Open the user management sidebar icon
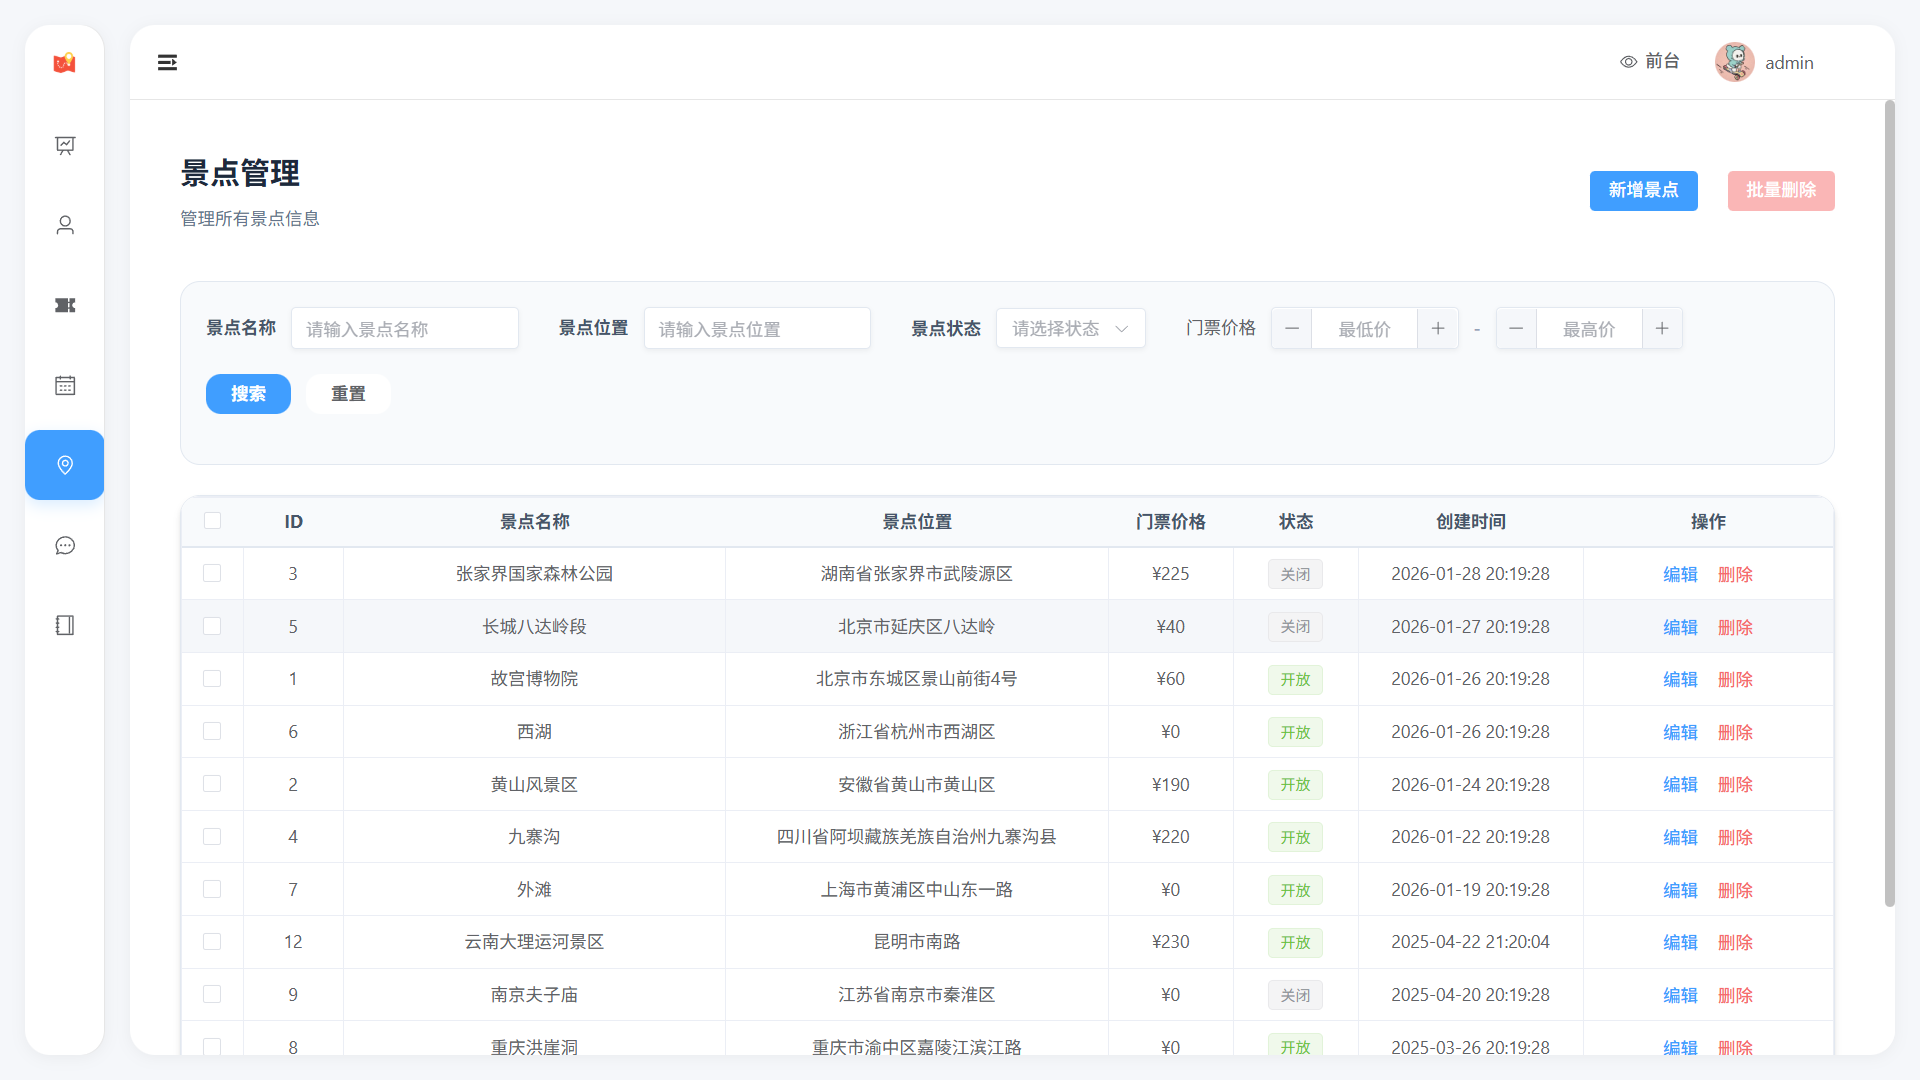The width and height of the screenshot is (1920, 1080). 65,225
